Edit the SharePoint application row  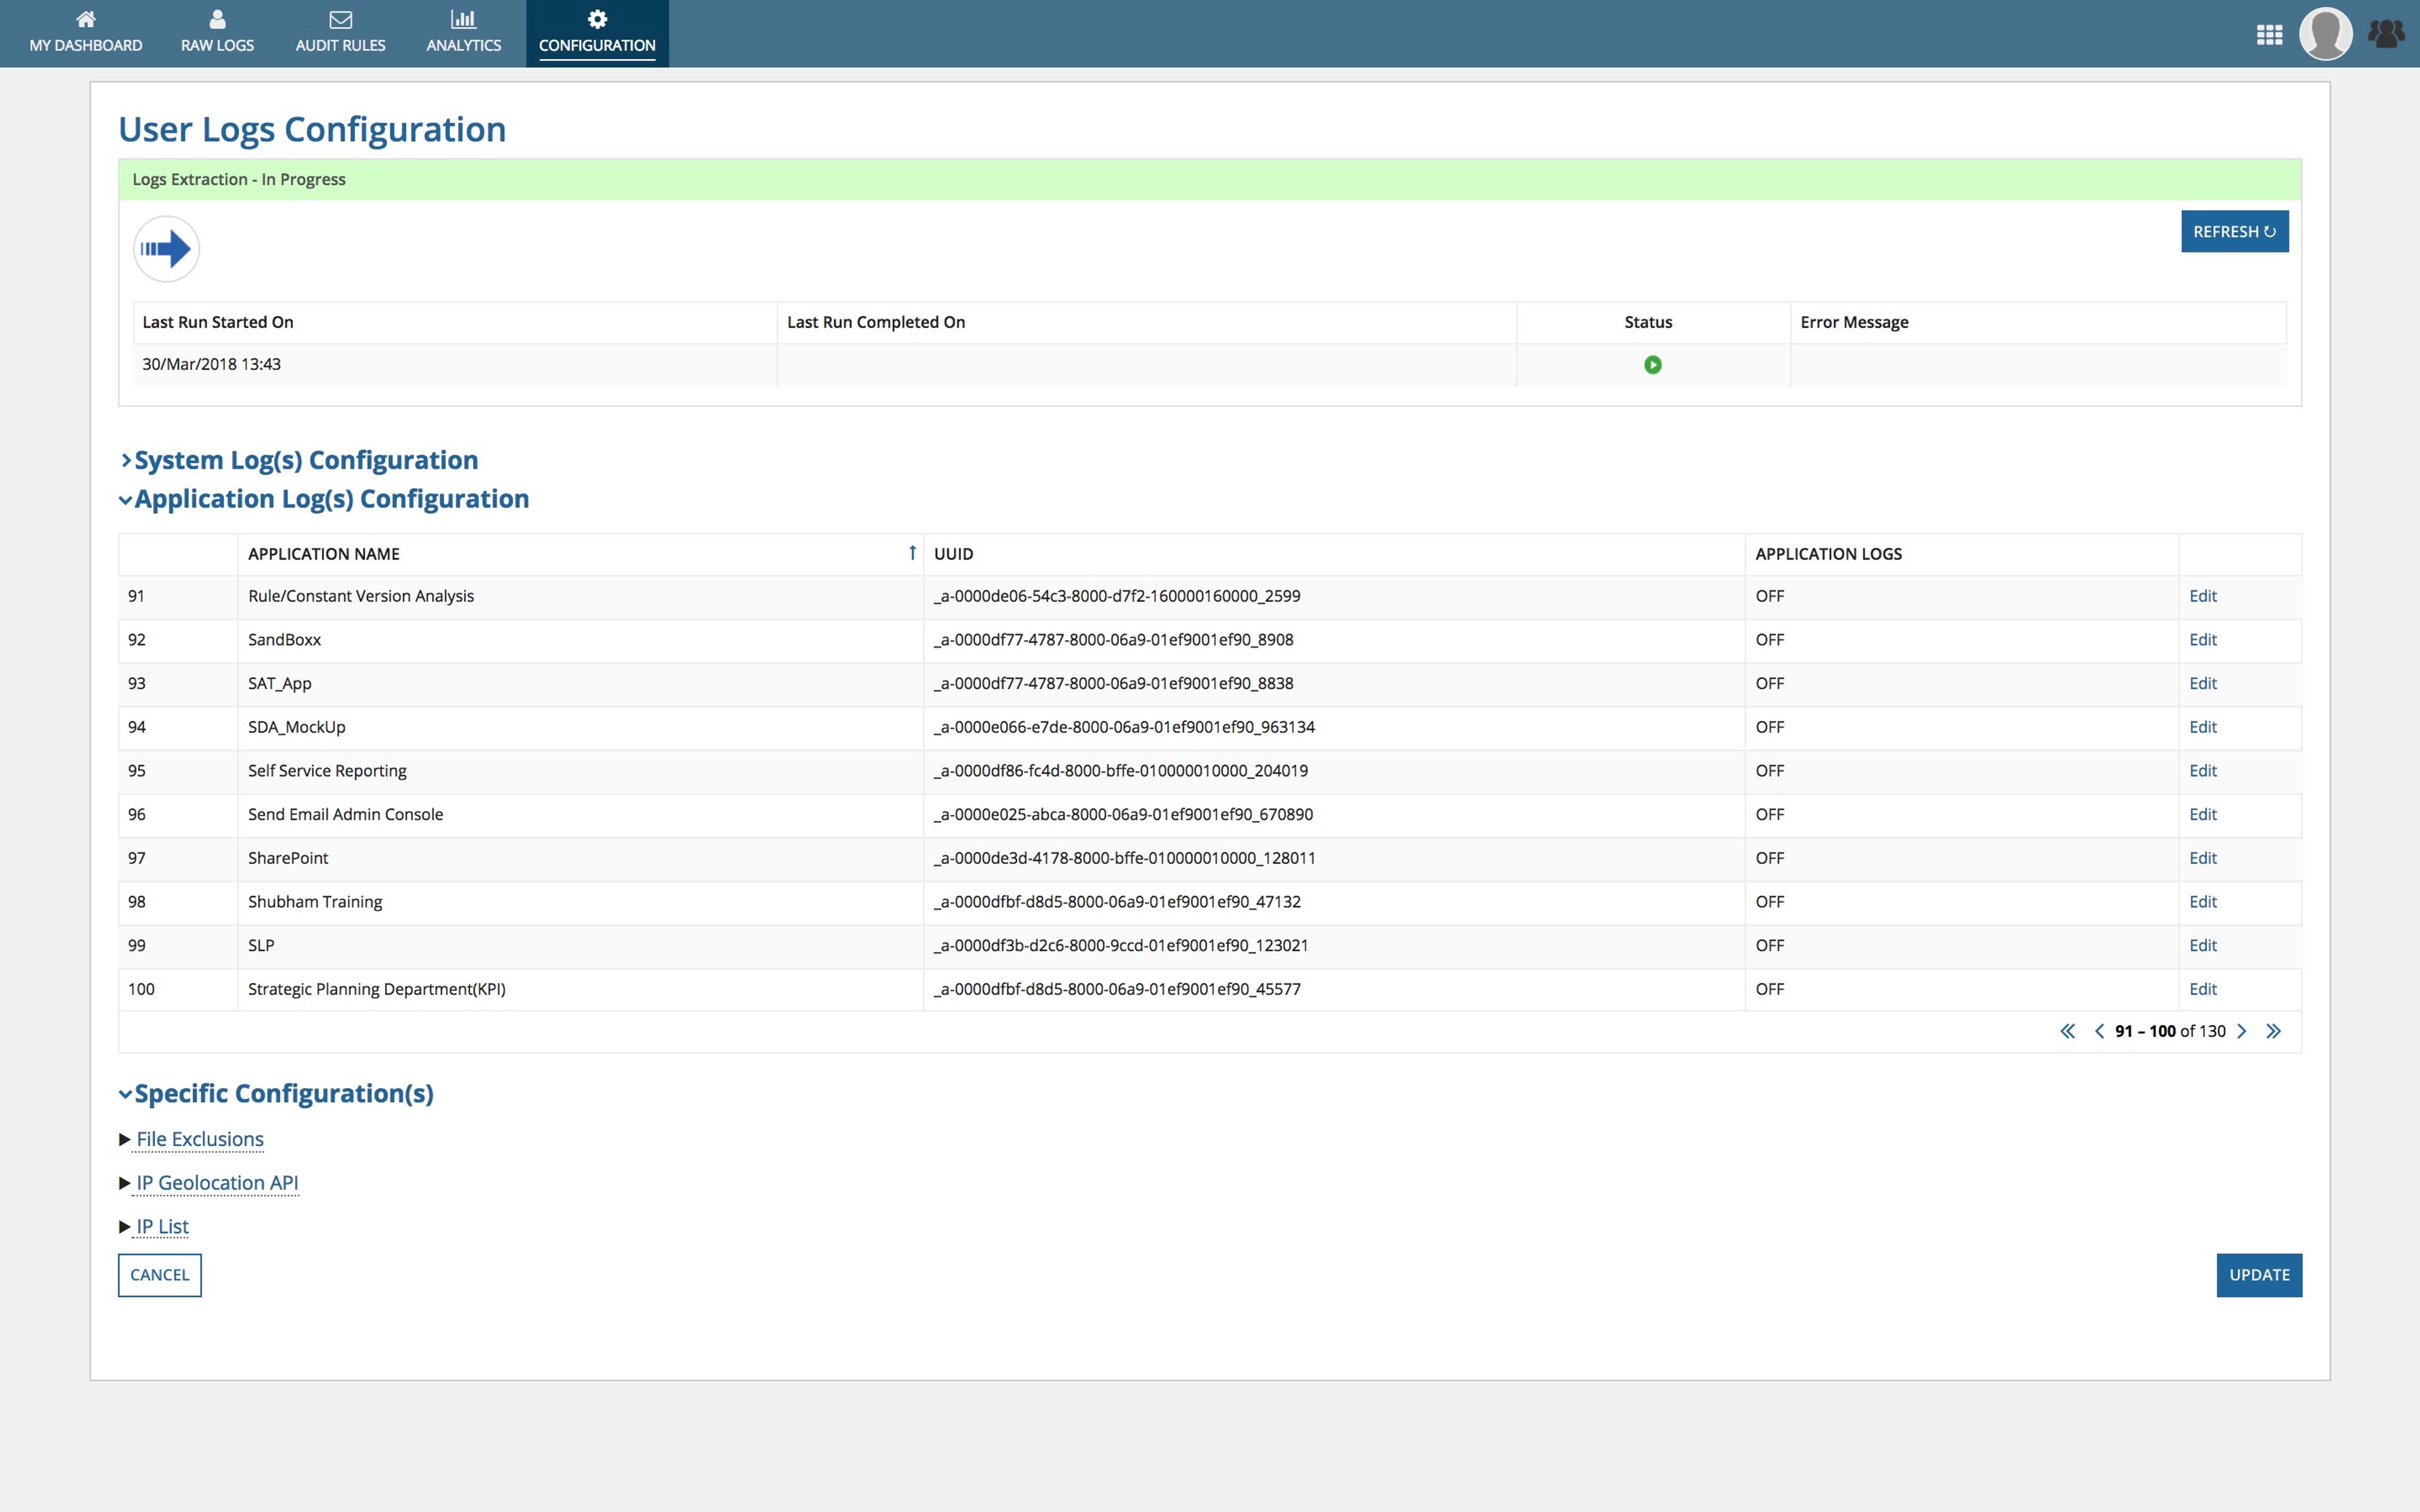(x=2202, y=858)
